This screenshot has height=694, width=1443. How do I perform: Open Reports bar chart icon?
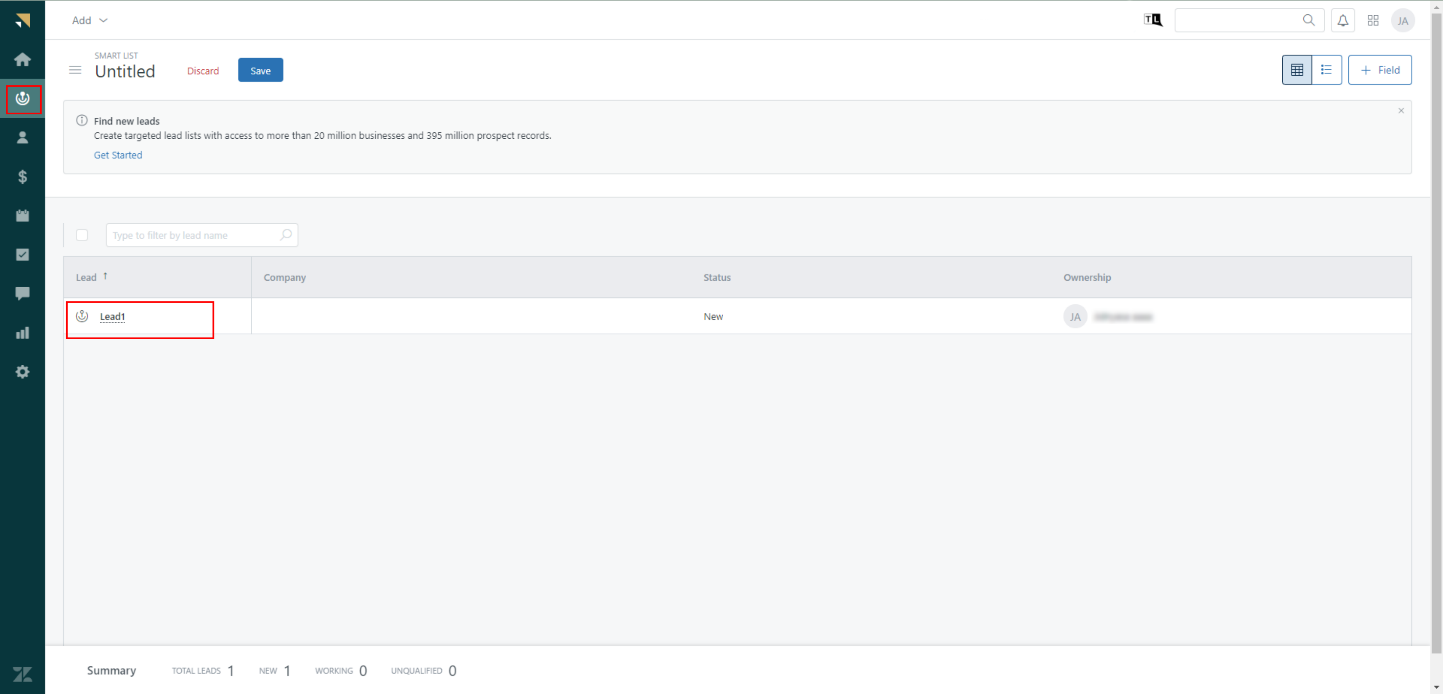(22, 333)
